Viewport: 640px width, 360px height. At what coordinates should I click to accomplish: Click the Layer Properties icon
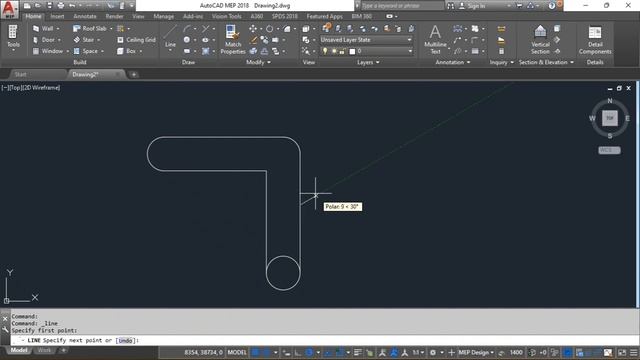(327, 28)
